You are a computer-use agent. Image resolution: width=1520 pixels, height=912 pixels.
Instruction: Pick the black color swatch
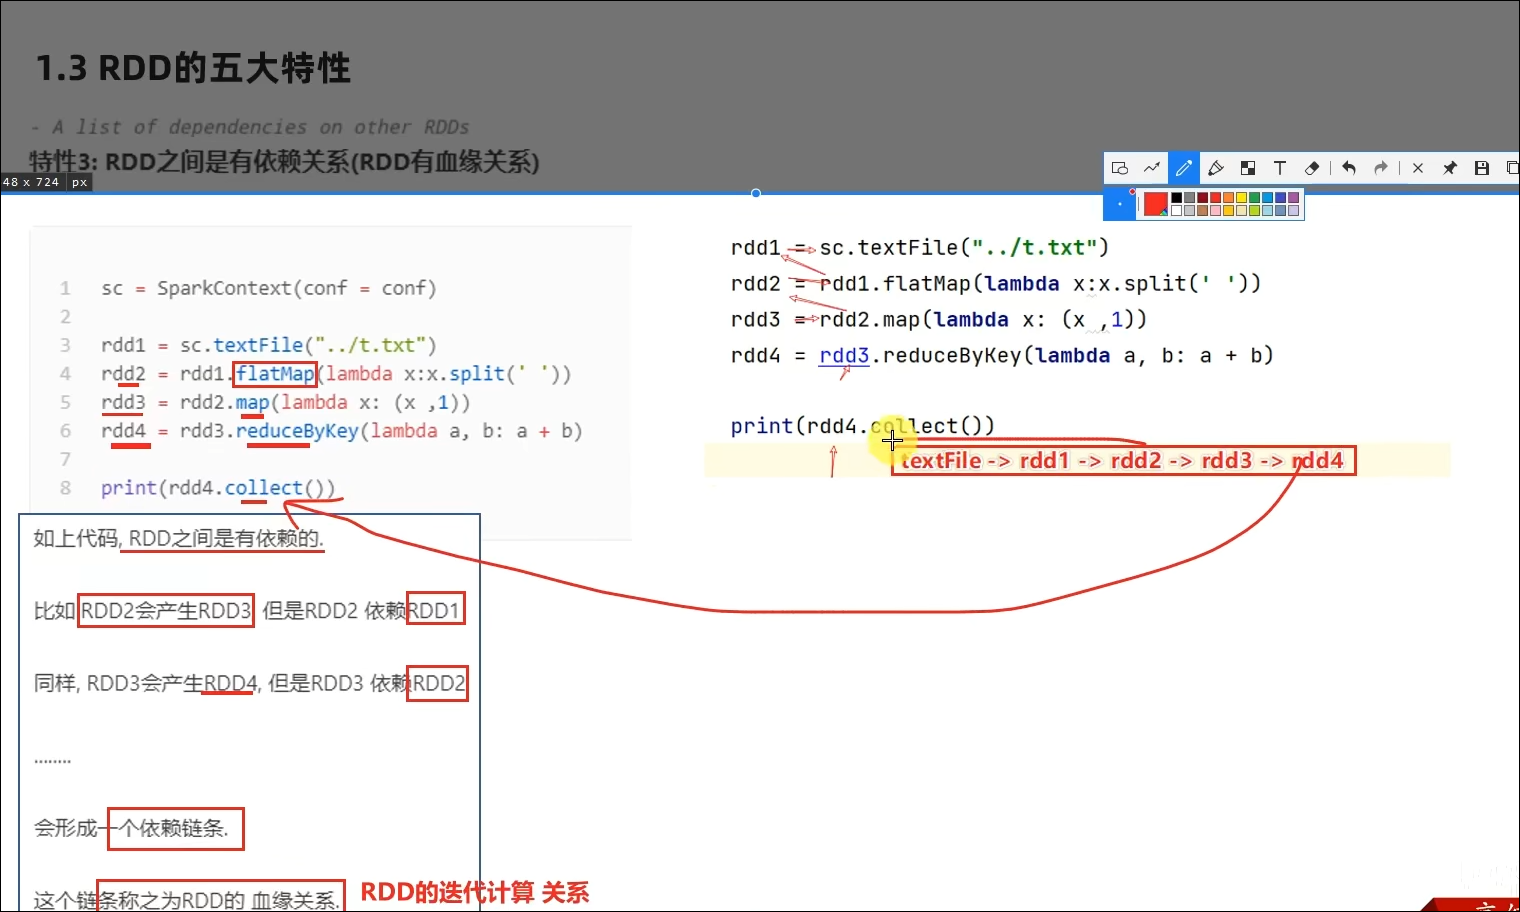click(1177, 198)
